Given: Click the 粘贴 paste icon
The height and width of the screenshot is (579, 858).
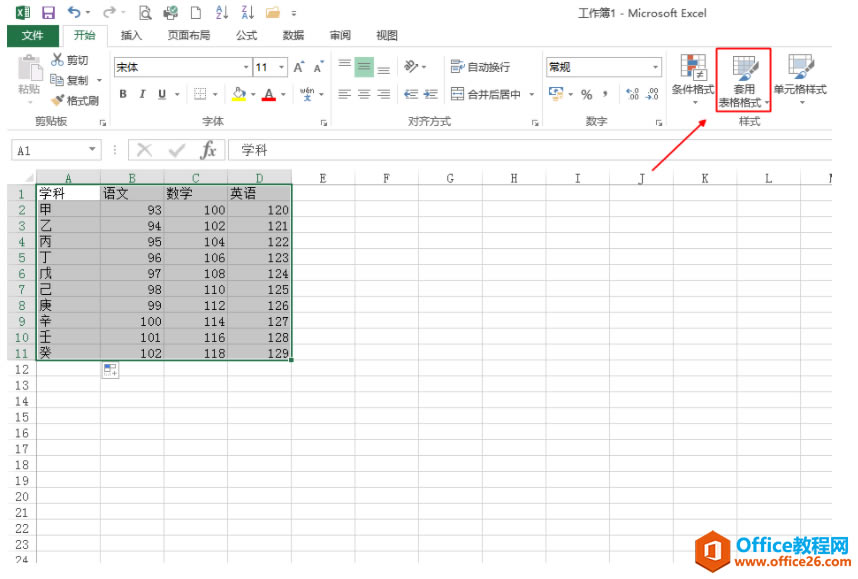Looking at the screenshot, I should click(x=30, y=70).
